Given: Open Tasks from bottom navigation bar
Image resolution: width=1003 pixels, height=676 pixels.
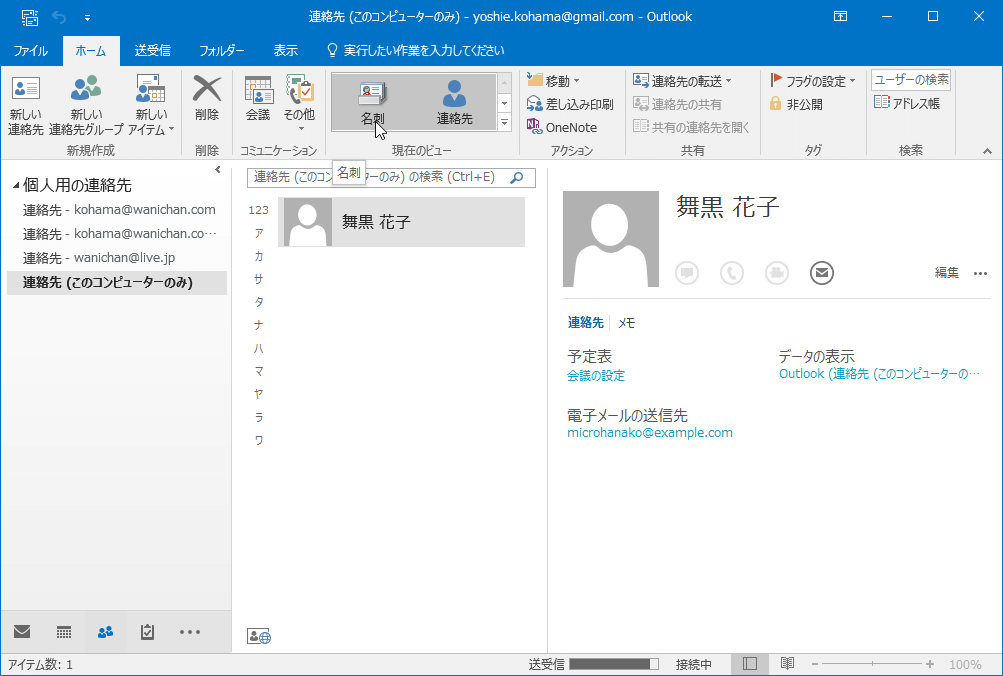Looking at the screenshot, I should click(x=148, y=632).
